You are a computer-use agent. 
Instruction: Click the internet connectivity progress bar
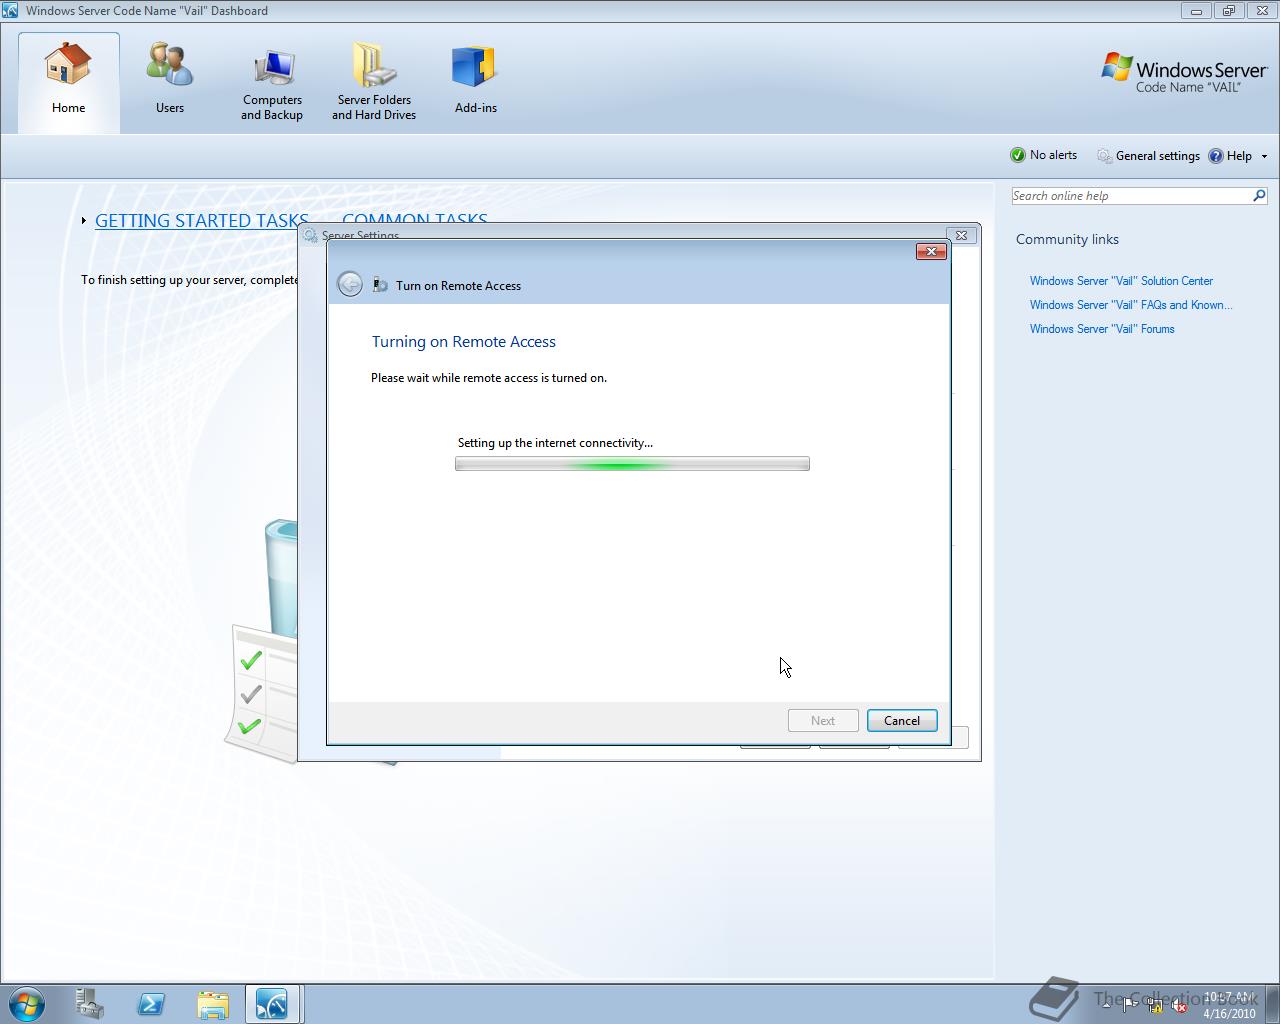[x=632, y=464]
